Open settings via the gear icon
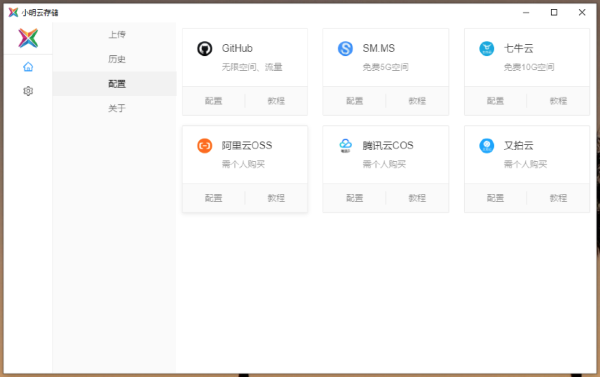The height and width of the screenshot is (377, 600). 28,91
